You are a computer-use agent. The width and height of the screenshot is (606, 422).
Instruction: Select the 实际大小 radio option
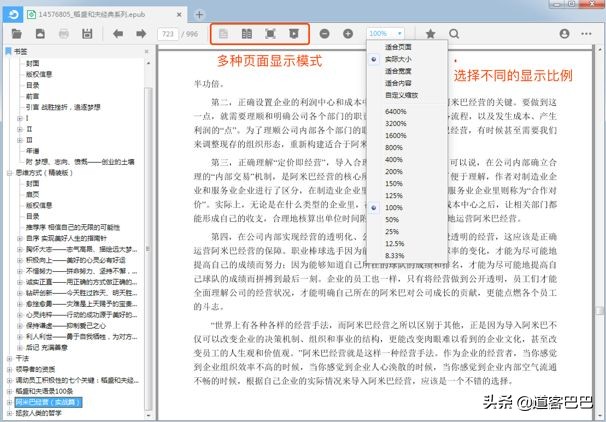[x=374, y=59]
